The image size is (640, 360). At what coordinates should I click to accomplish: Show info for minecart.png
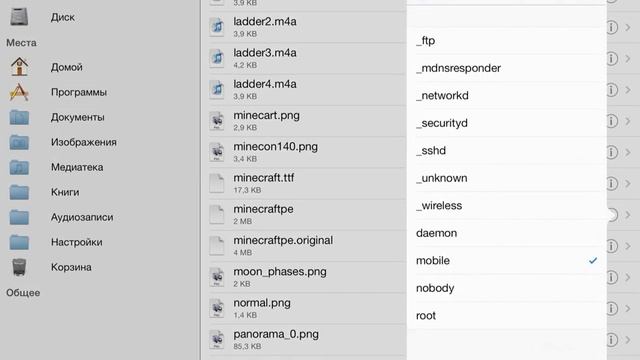click(x=611, y=121)
